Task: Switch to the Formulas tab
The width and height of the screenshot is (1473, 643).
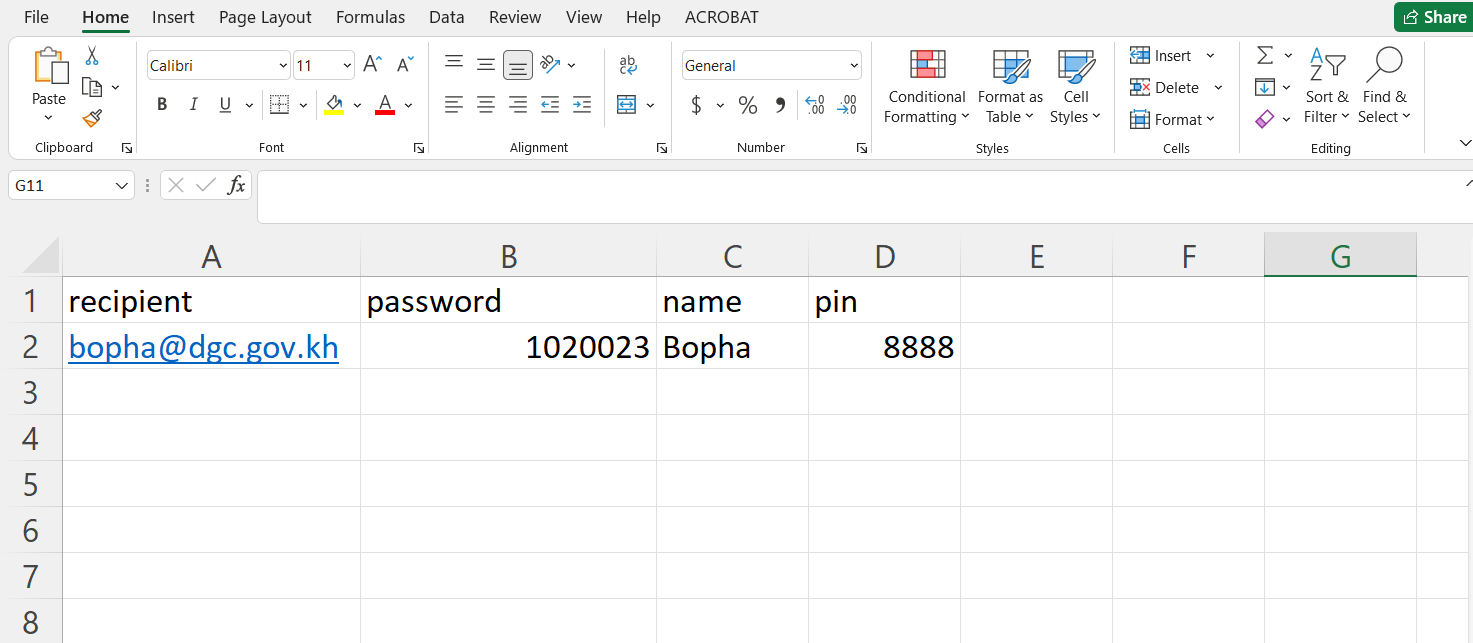Action: point(370,17)
